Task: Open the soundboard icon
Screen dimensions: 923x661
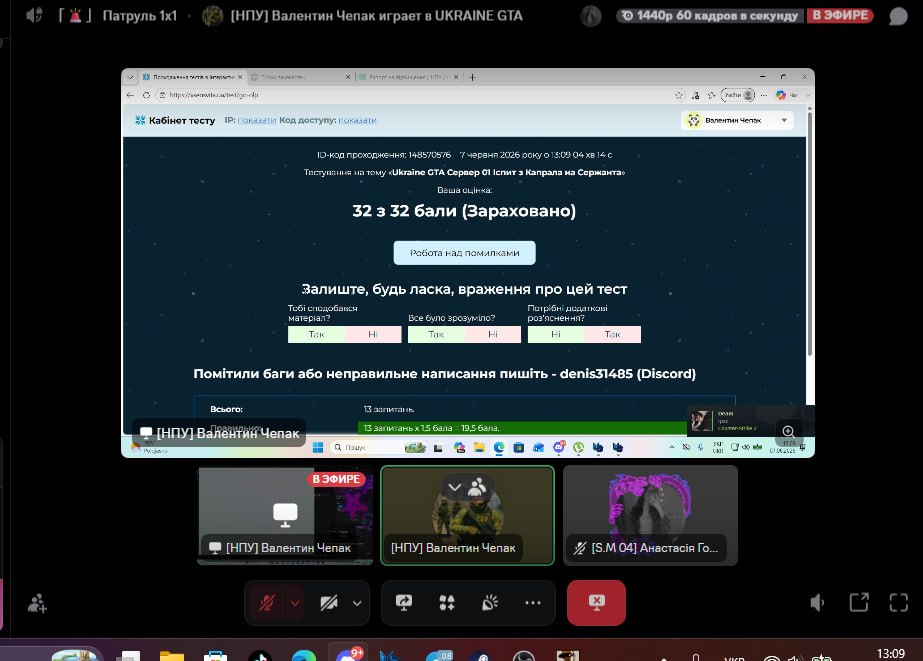Action: click(x=490, y=603)
